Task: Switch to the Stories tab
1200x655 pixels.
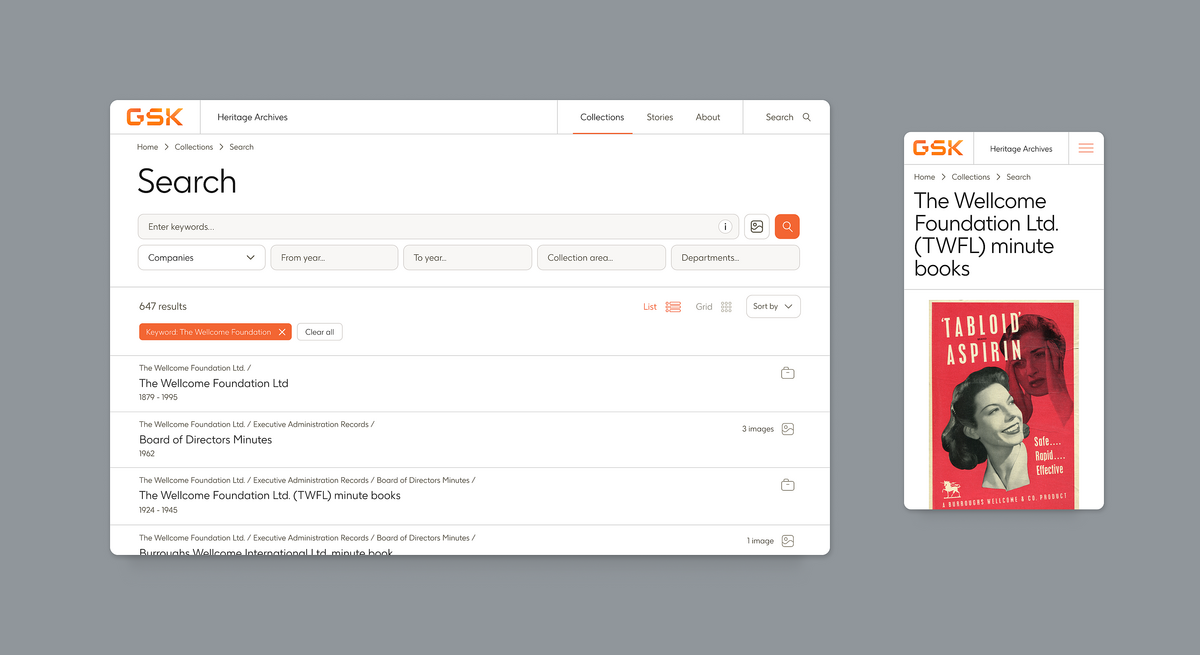Action: coord(659,117)
